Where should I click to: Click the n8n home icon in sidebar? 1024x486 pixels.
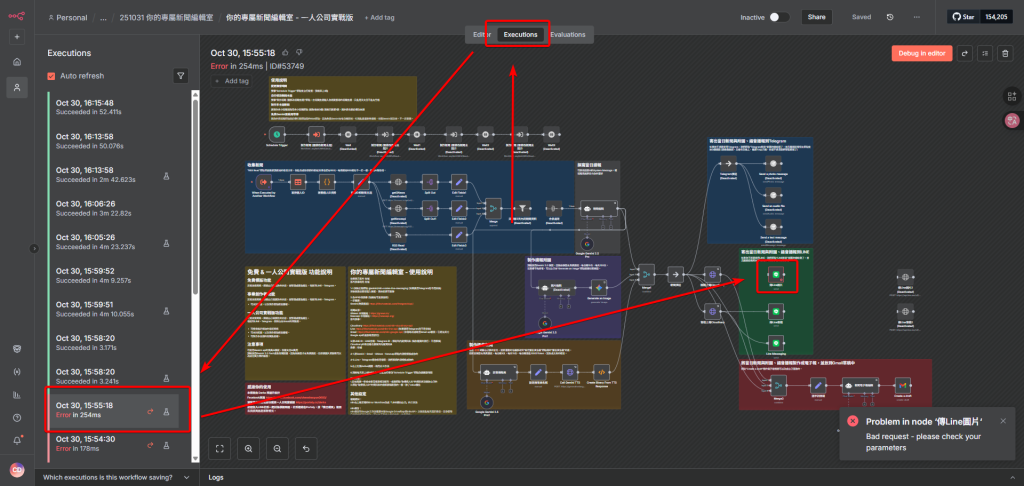point(17,62)
